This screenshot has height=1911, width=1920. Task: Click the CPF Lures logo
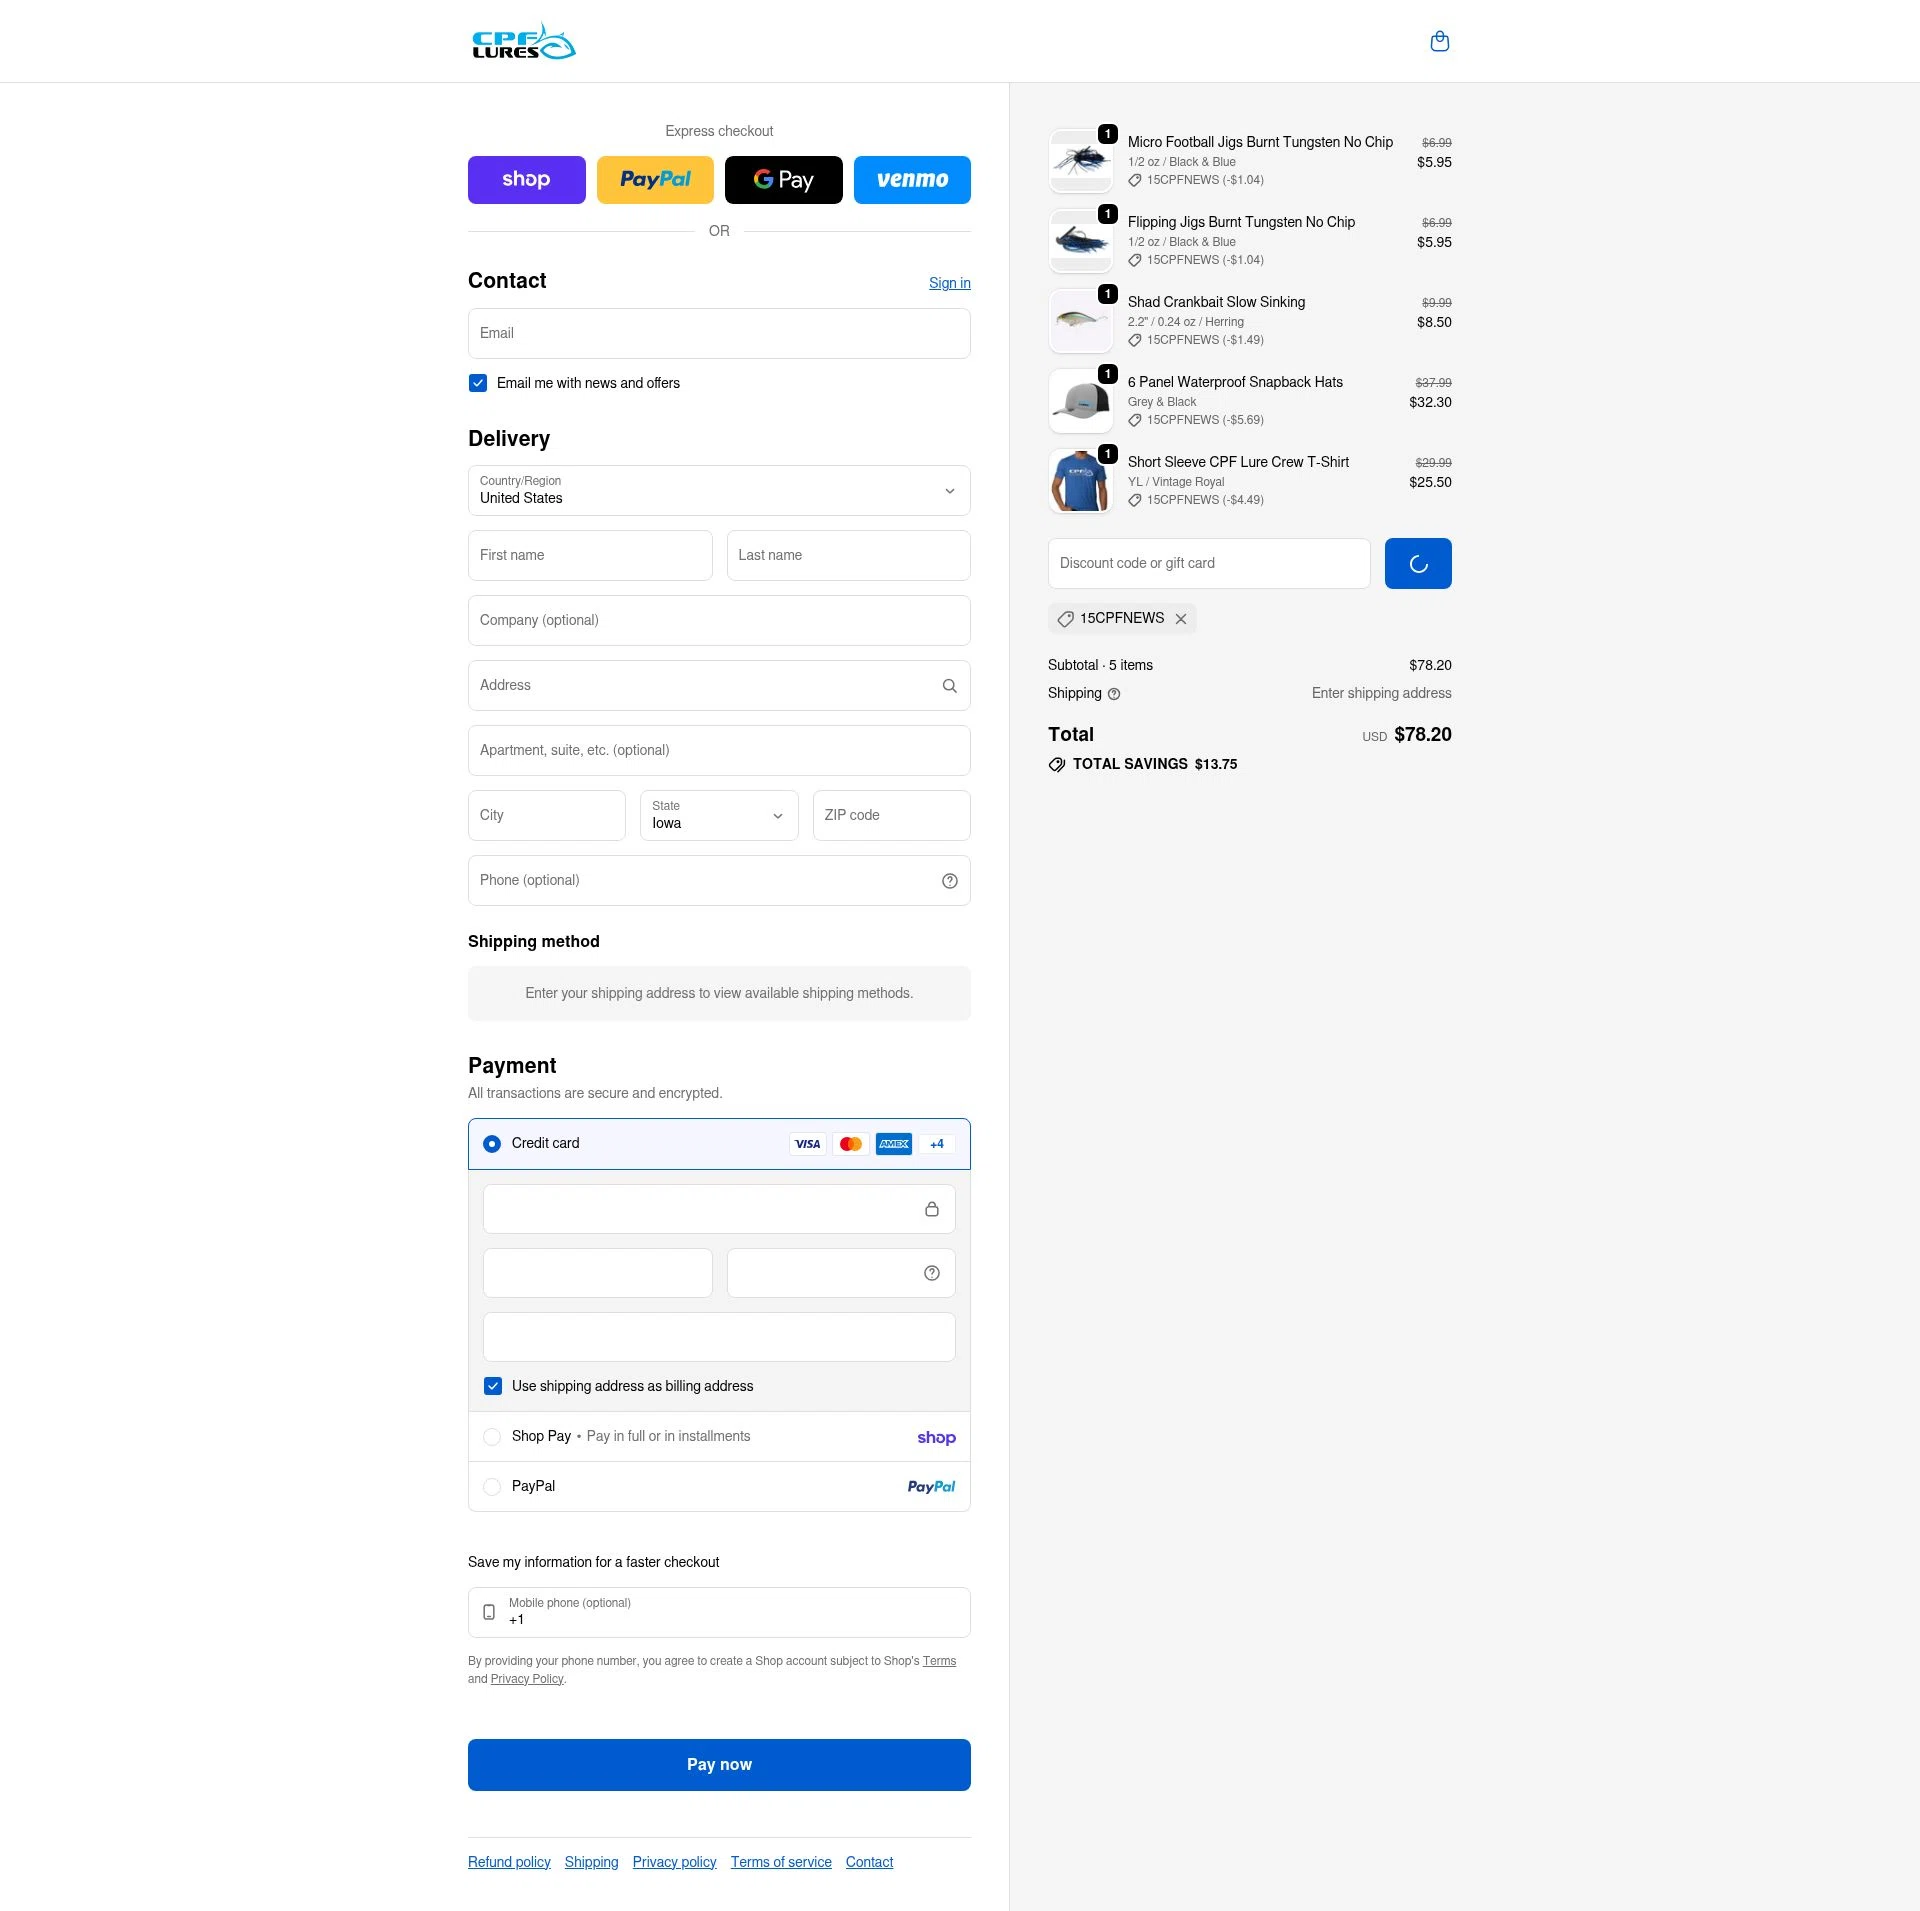(x=522, y=41)
